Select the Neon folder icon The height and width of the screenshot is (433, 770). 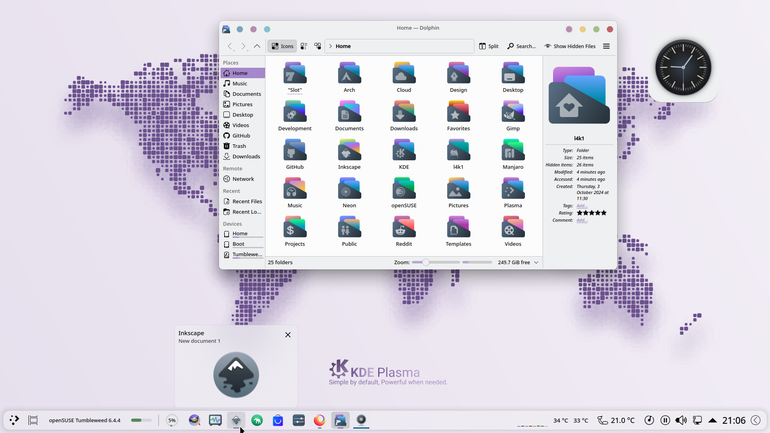[x=349, y=189]
